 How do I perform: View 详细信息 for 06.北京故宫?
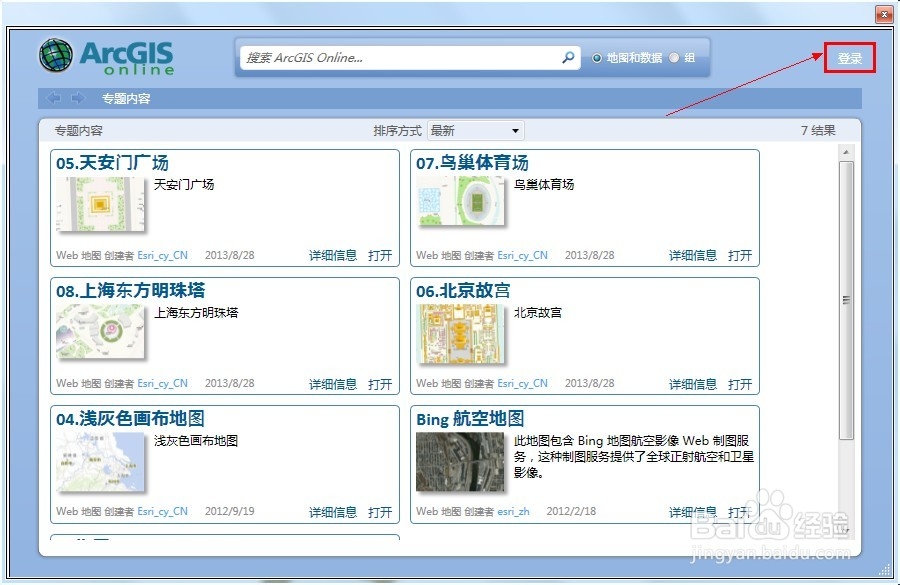(x=693, y=384)
